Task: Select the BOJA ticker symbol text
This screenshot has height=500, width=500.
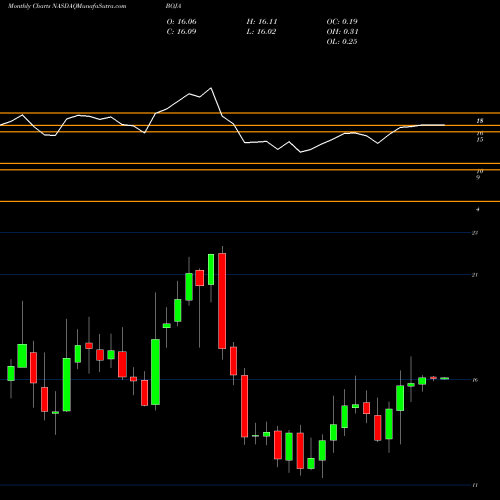Action: 174,6
